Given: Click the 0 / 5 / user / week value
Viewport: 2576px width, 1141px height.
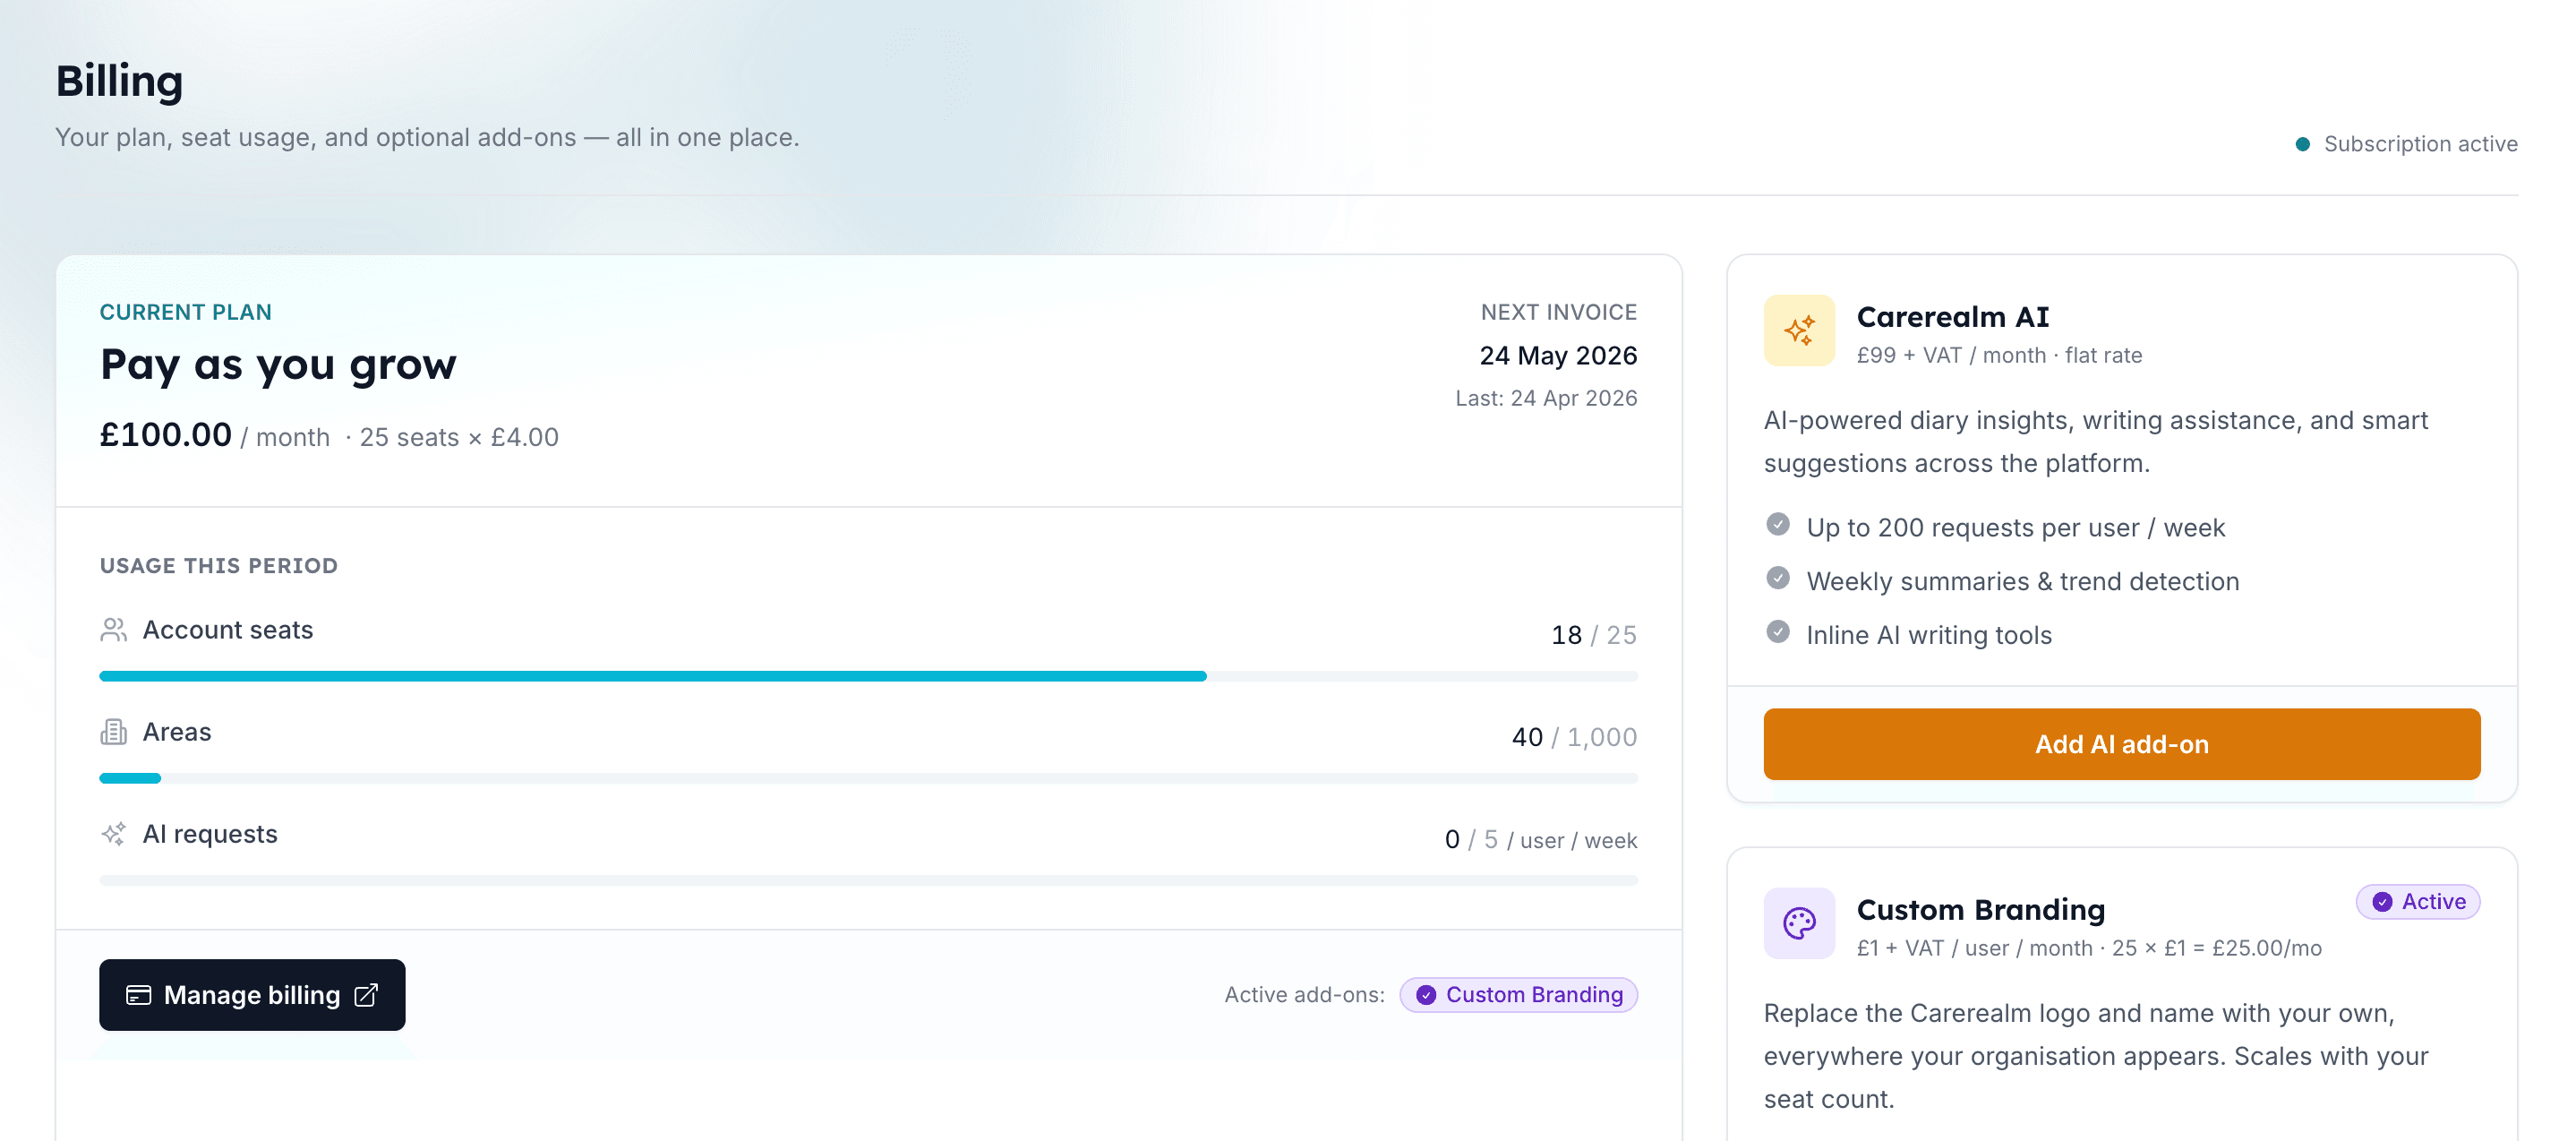Looking at the screenshot, I should [1541, 840].
